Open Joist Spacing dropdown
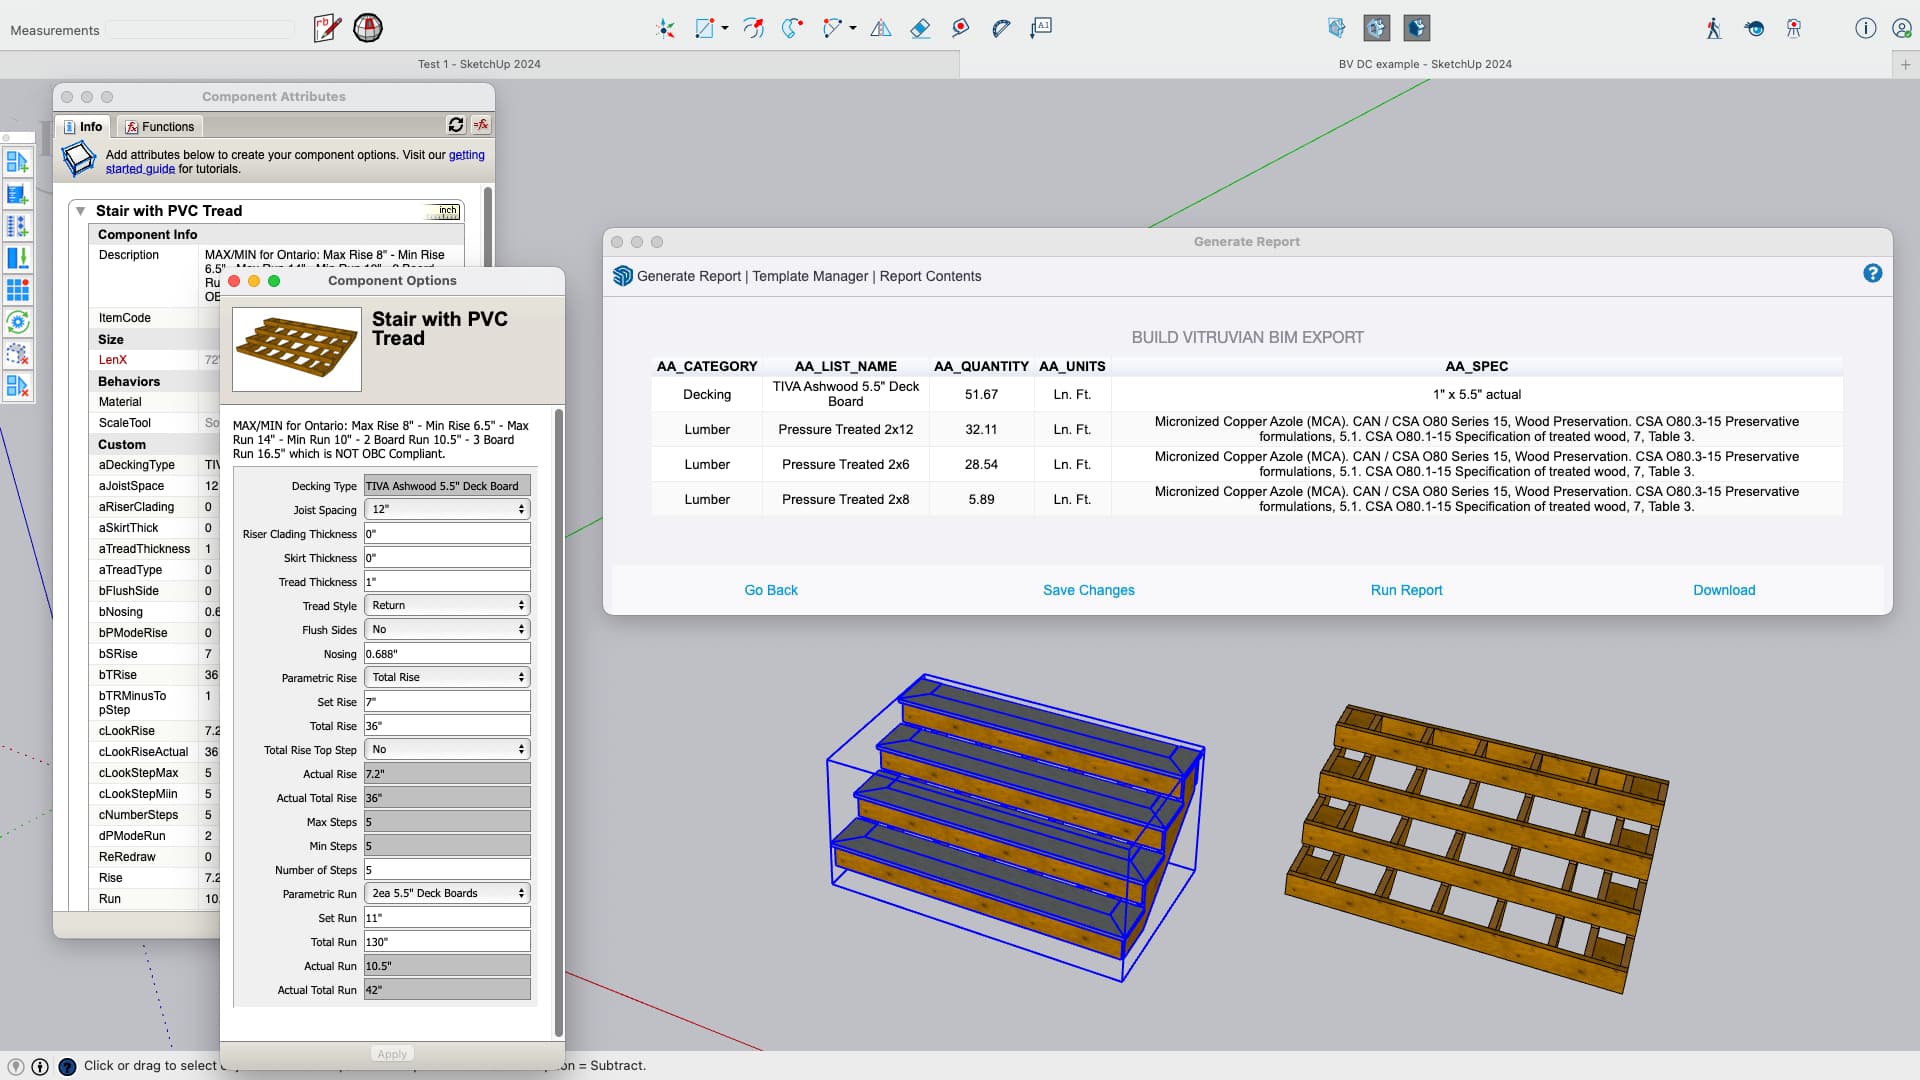Viewport: 1920px width, 1080px height. point(447,509)
